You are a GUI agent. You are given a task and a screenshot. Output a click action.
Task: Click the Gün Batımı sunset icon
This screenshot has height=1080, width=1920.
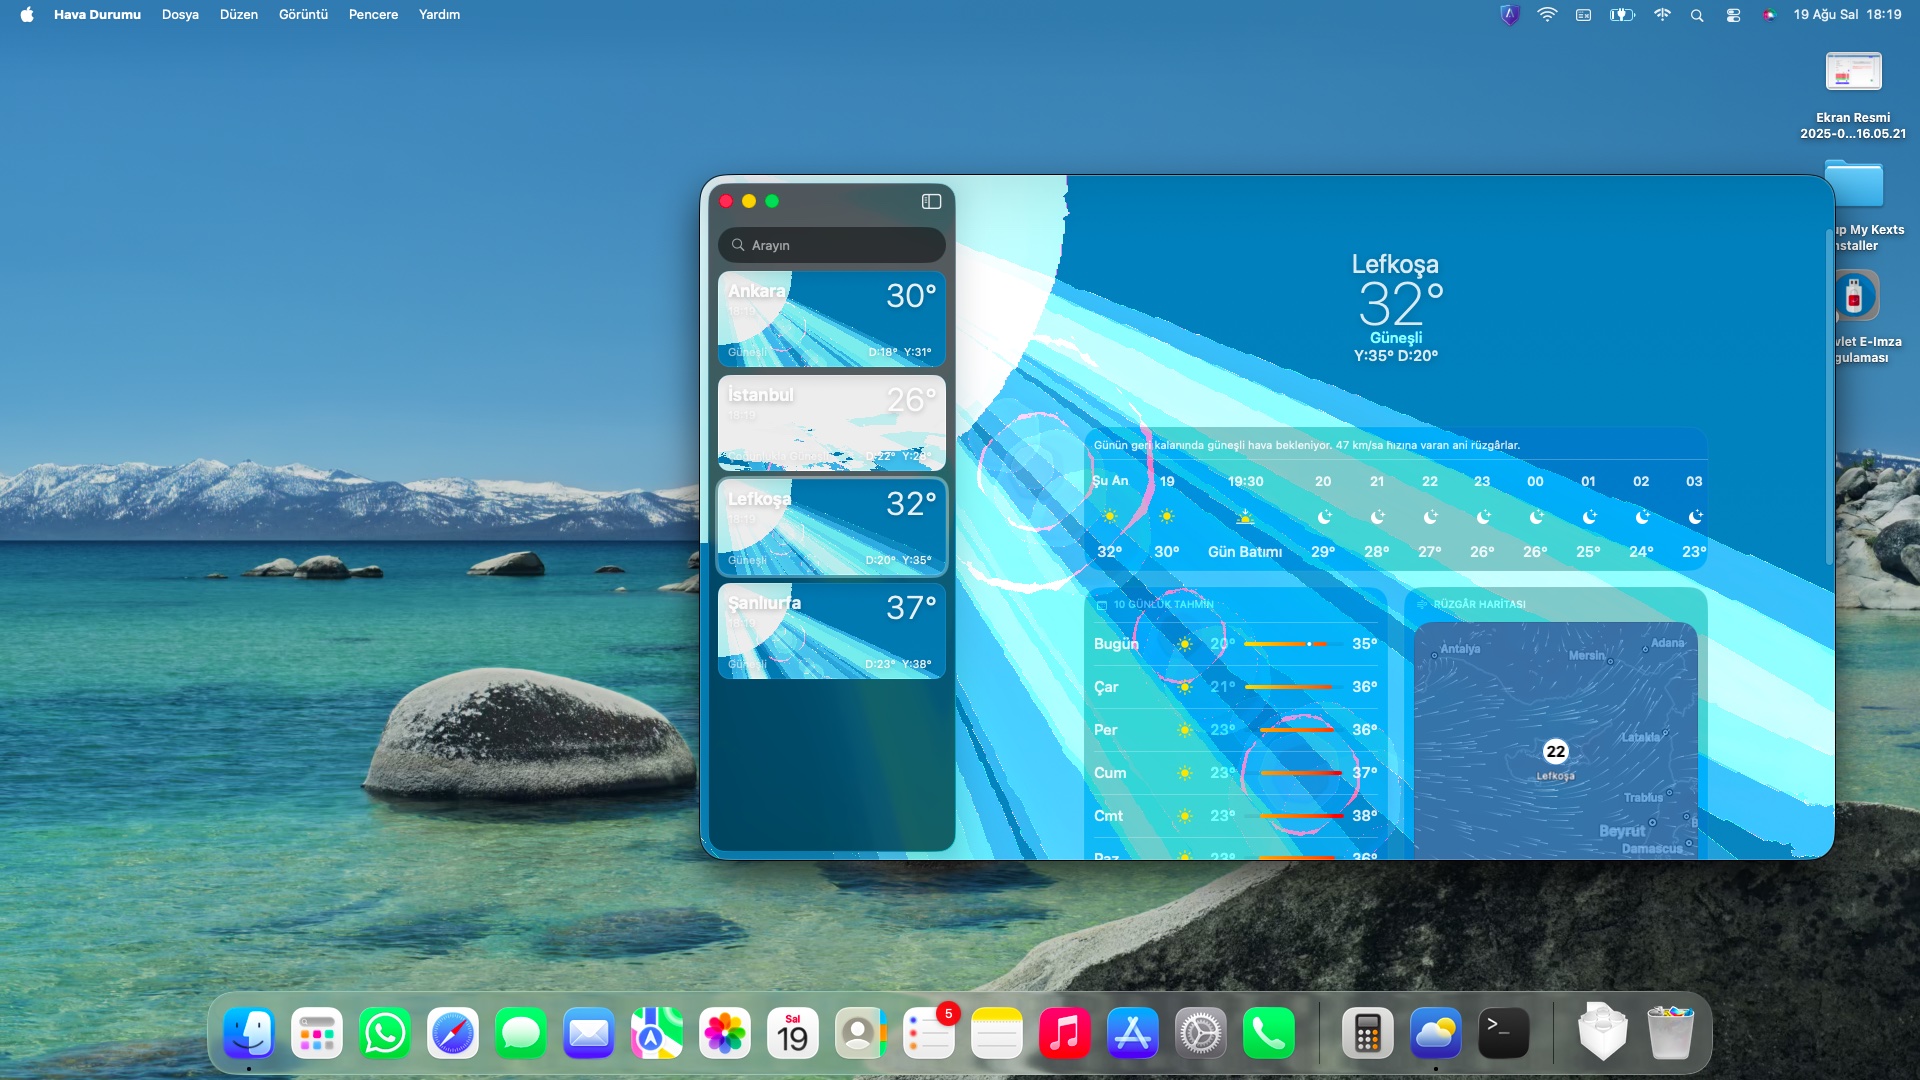tap(1245, 517)
